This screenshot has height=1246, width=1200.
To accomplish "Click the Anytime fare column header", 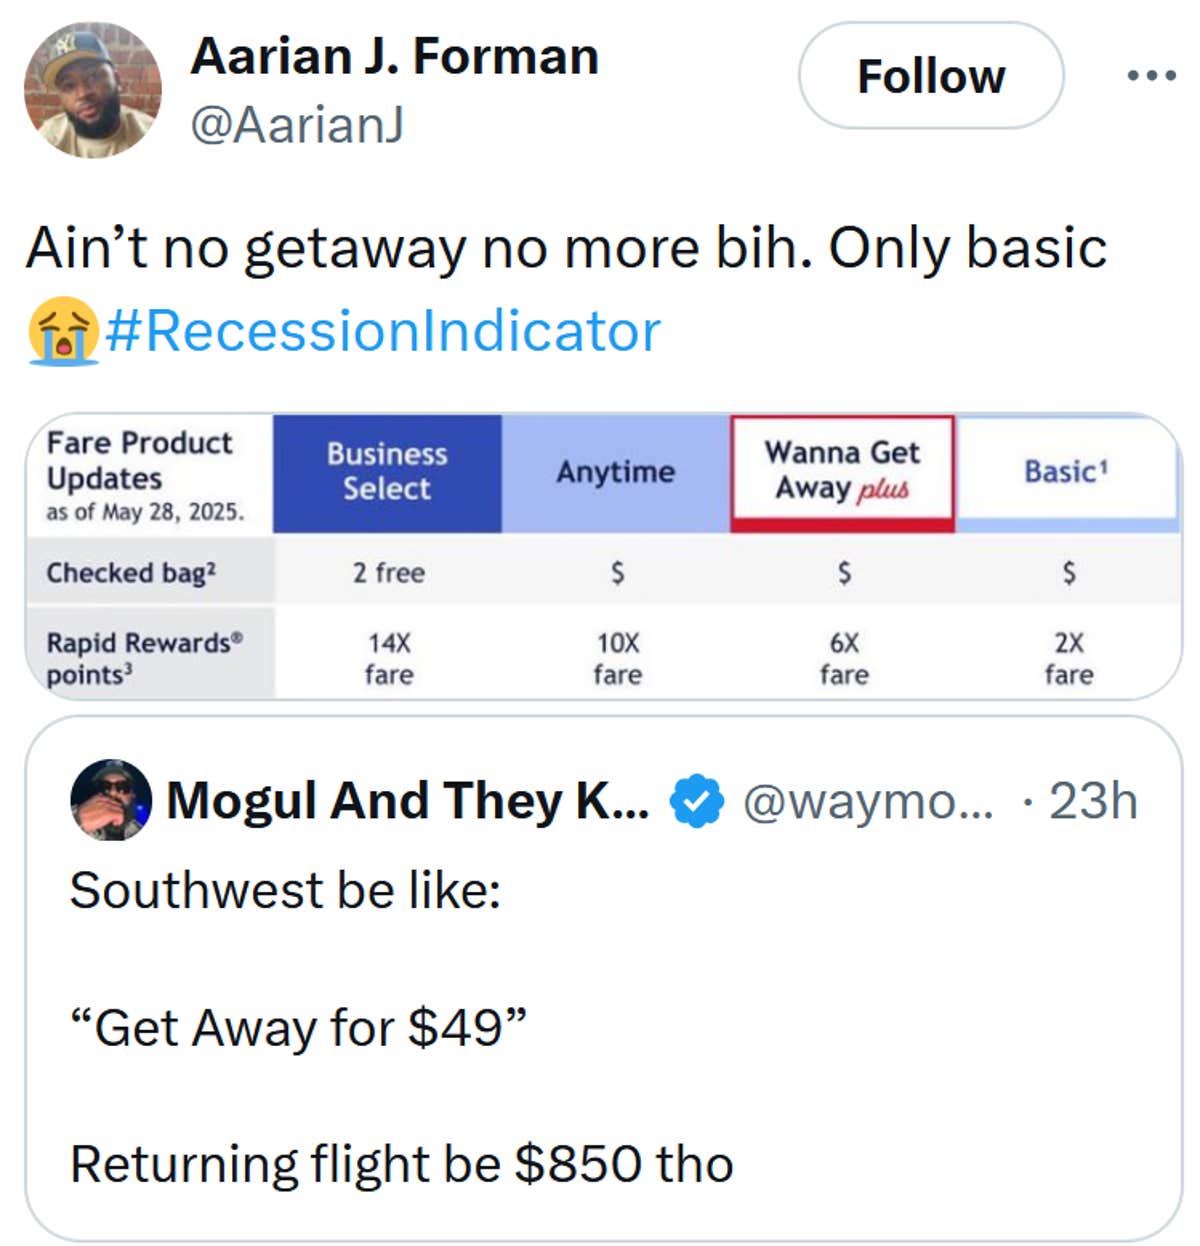I will click(x=615, y=472).
